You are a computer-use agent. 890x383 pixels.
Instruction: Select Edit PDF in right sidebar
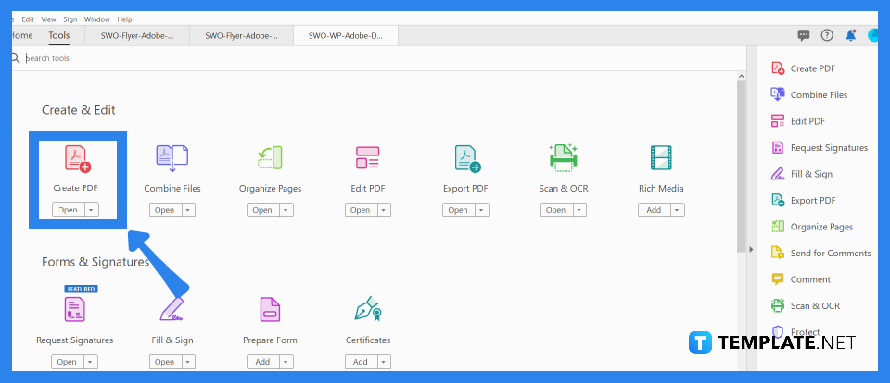(x=798, y=121)
